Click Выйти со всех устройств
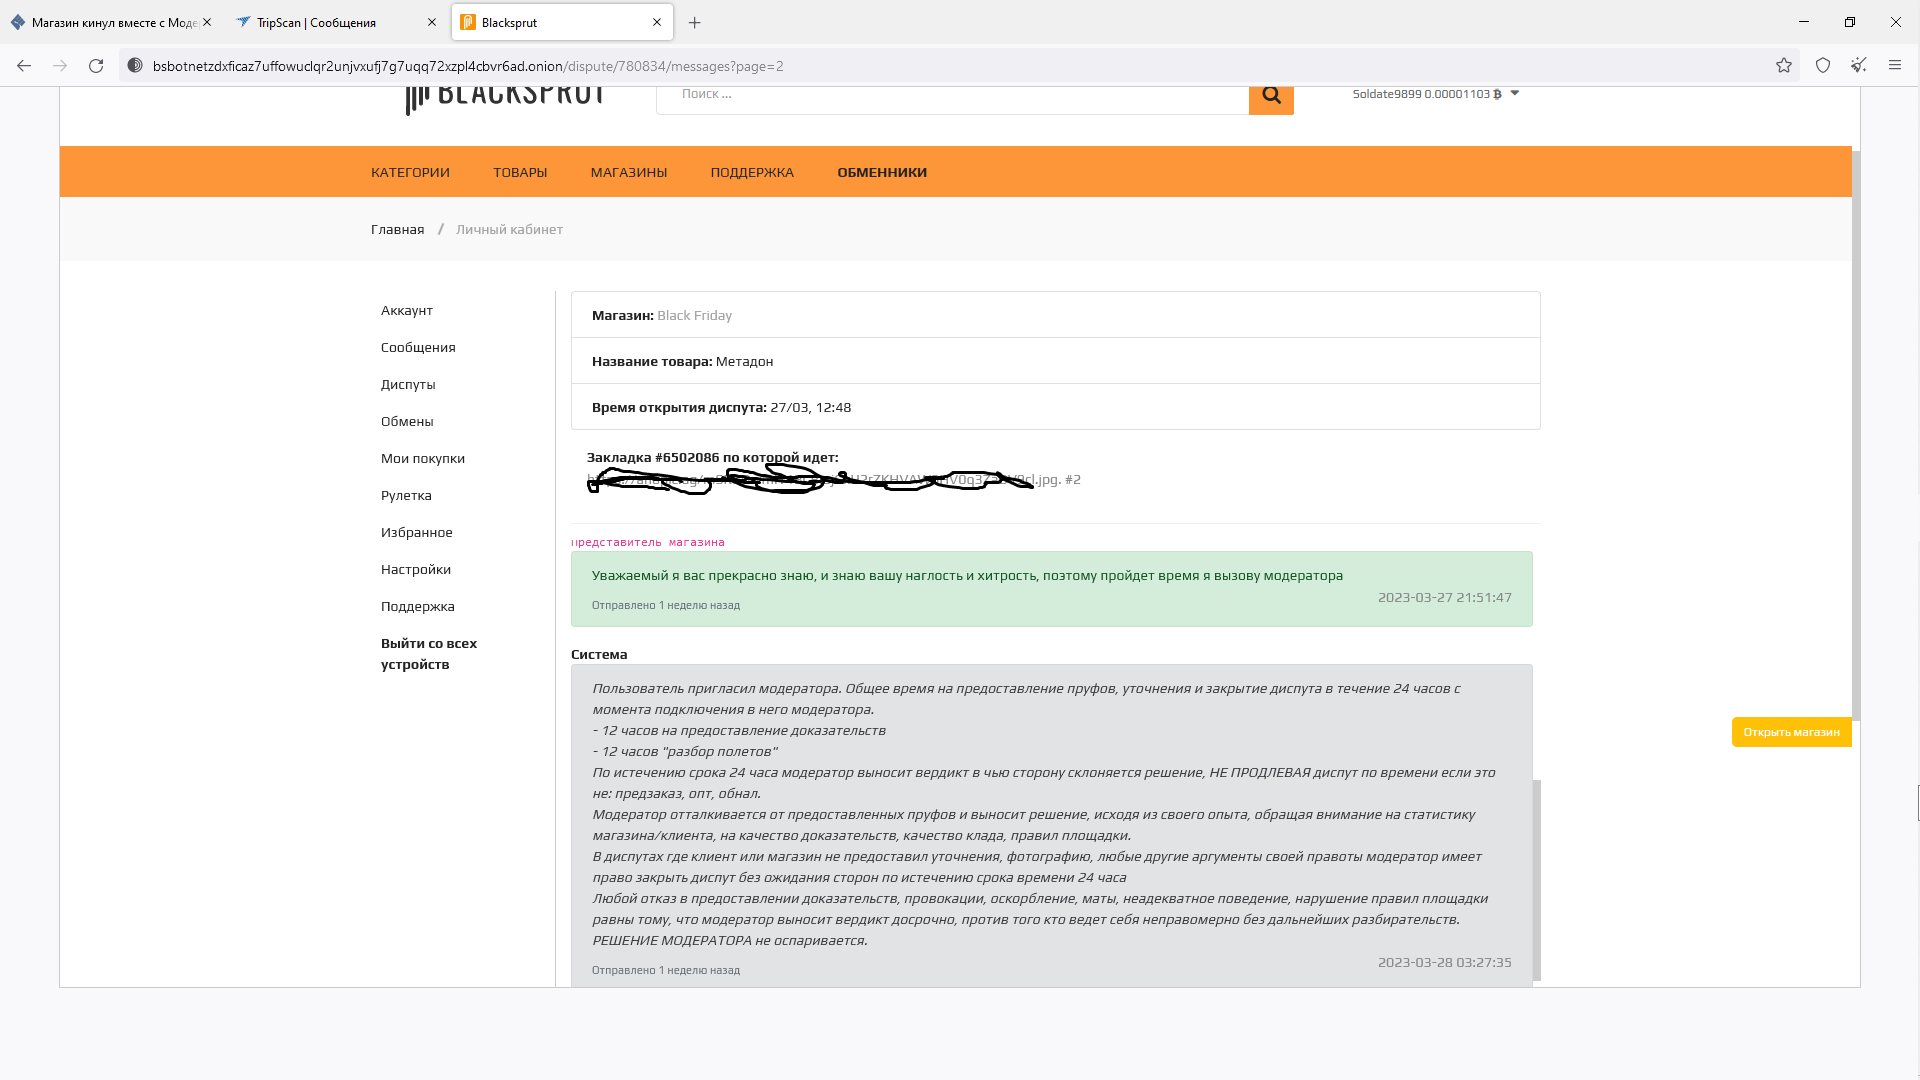1920x1080 pixels. click(x=429, y=653)
